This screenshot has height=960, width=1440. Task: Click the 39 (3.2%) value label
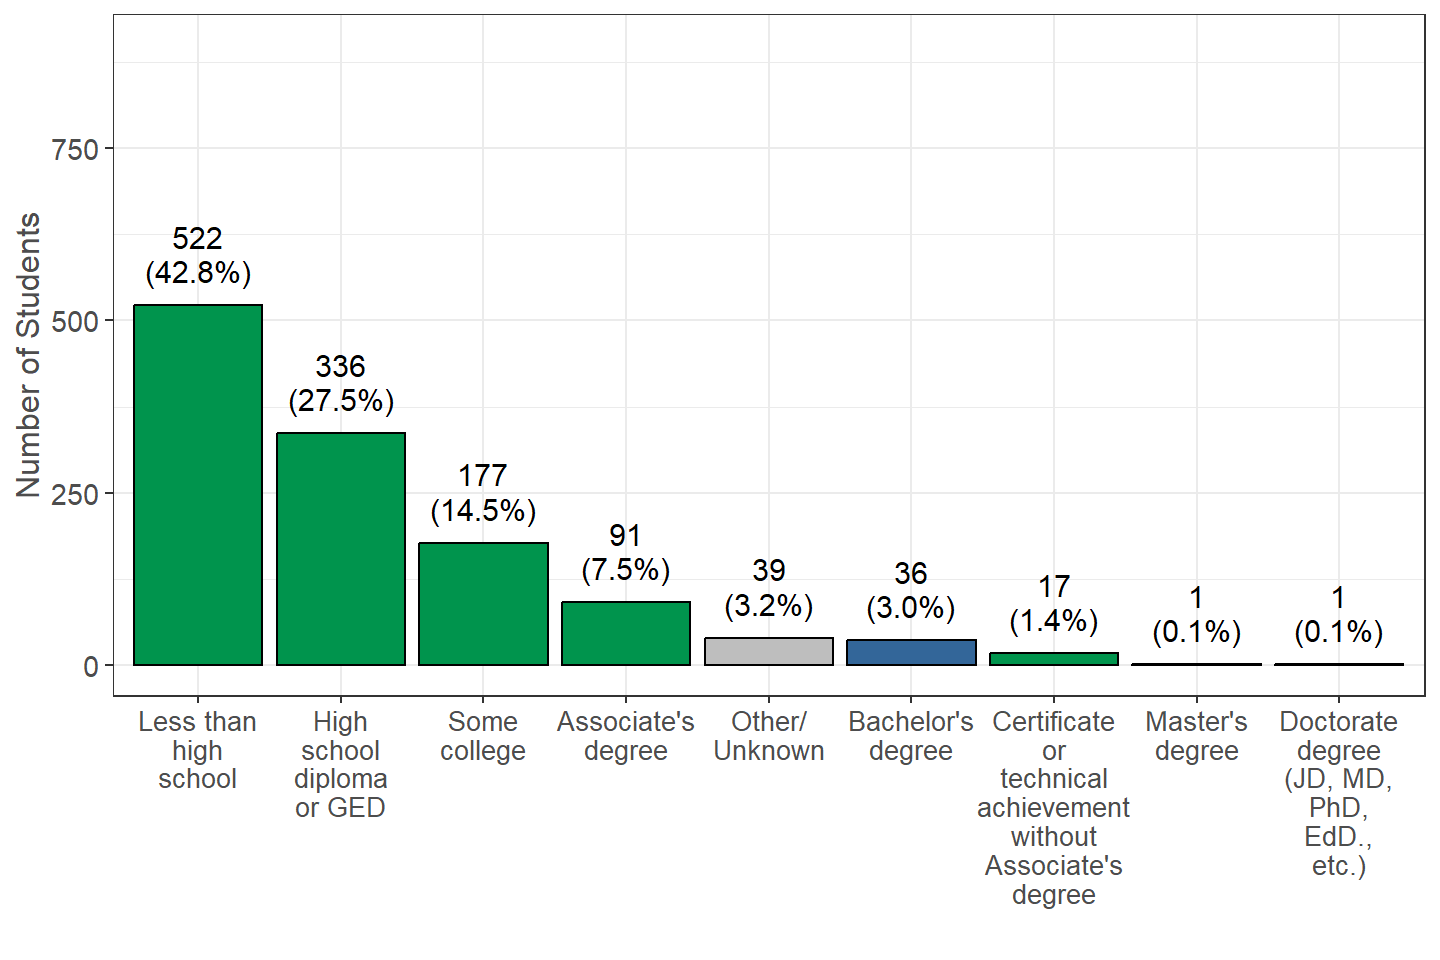769,588
